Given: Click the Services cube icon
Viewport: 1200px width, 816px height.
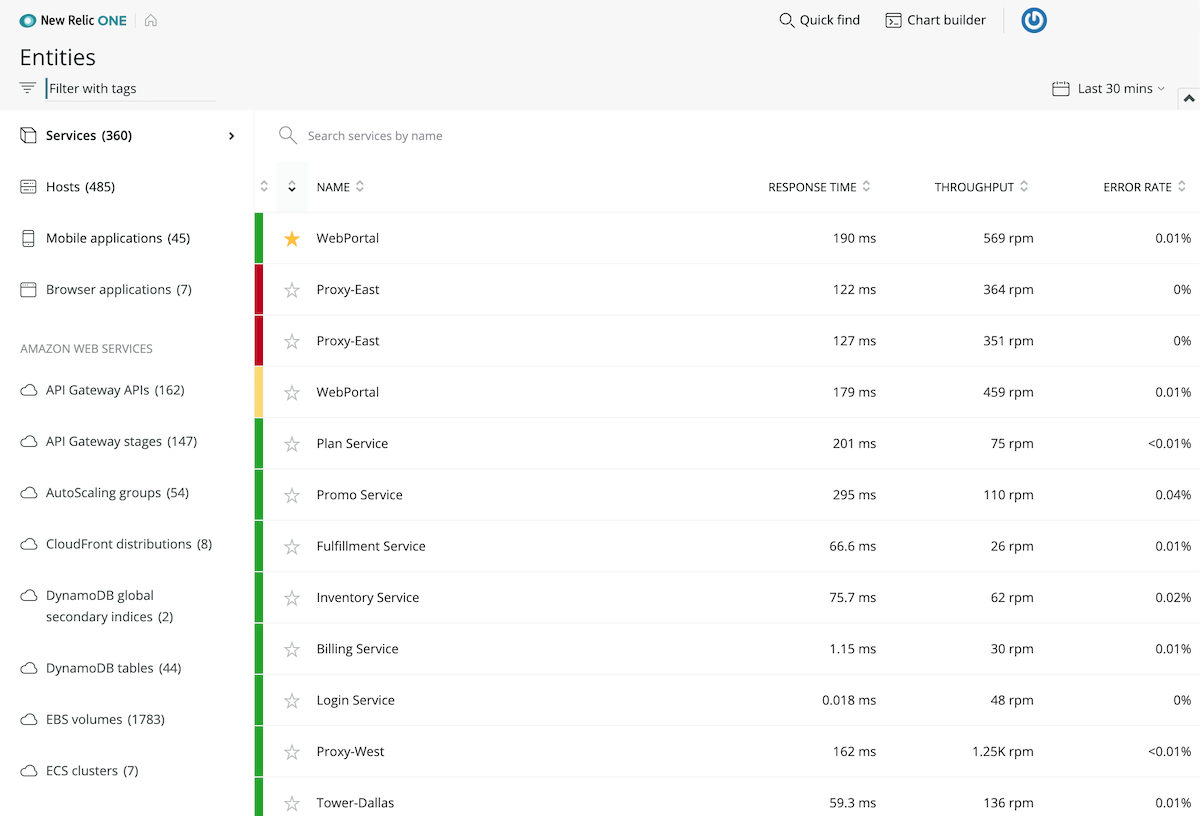Looking at the screenshot, I should point(28,136).
